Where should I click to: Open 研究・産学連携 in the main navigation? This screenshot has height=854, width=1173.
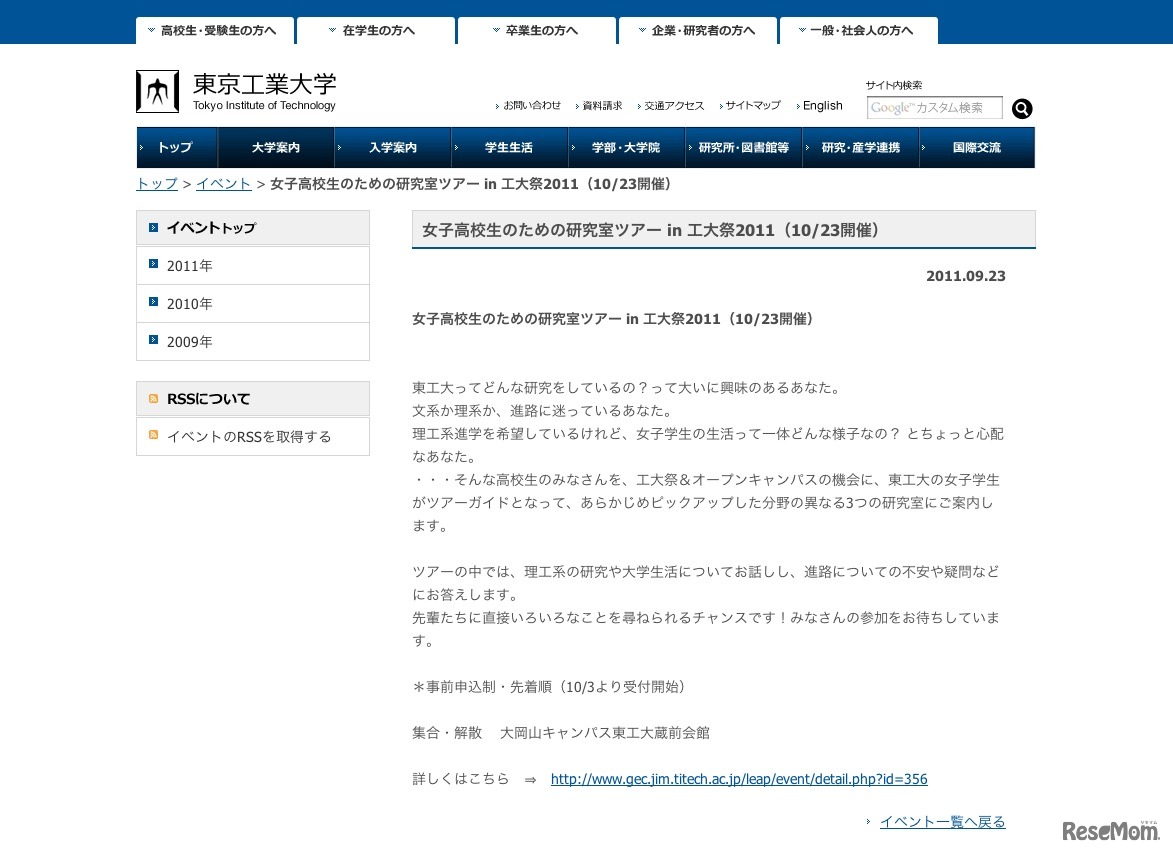[x=860, y=147]
